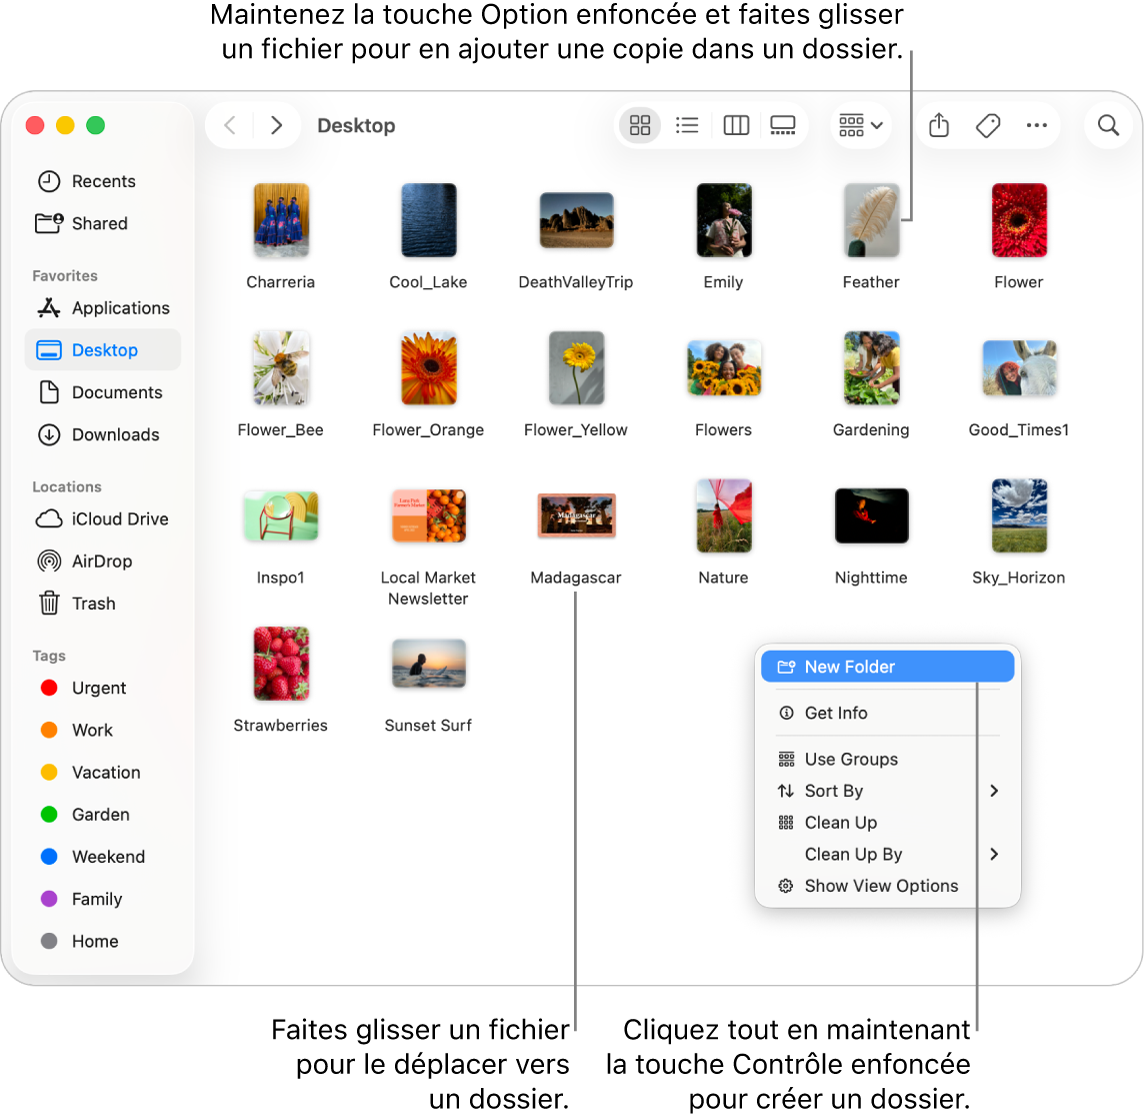This screenshot has width=1146, height=1117.
Task: Select the Urgent red tag
Action: (x=97, y=688)
